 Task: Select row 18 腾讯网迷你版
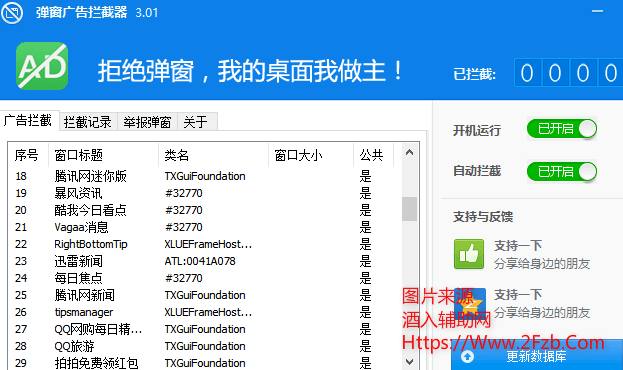click(x=204, y=176)
